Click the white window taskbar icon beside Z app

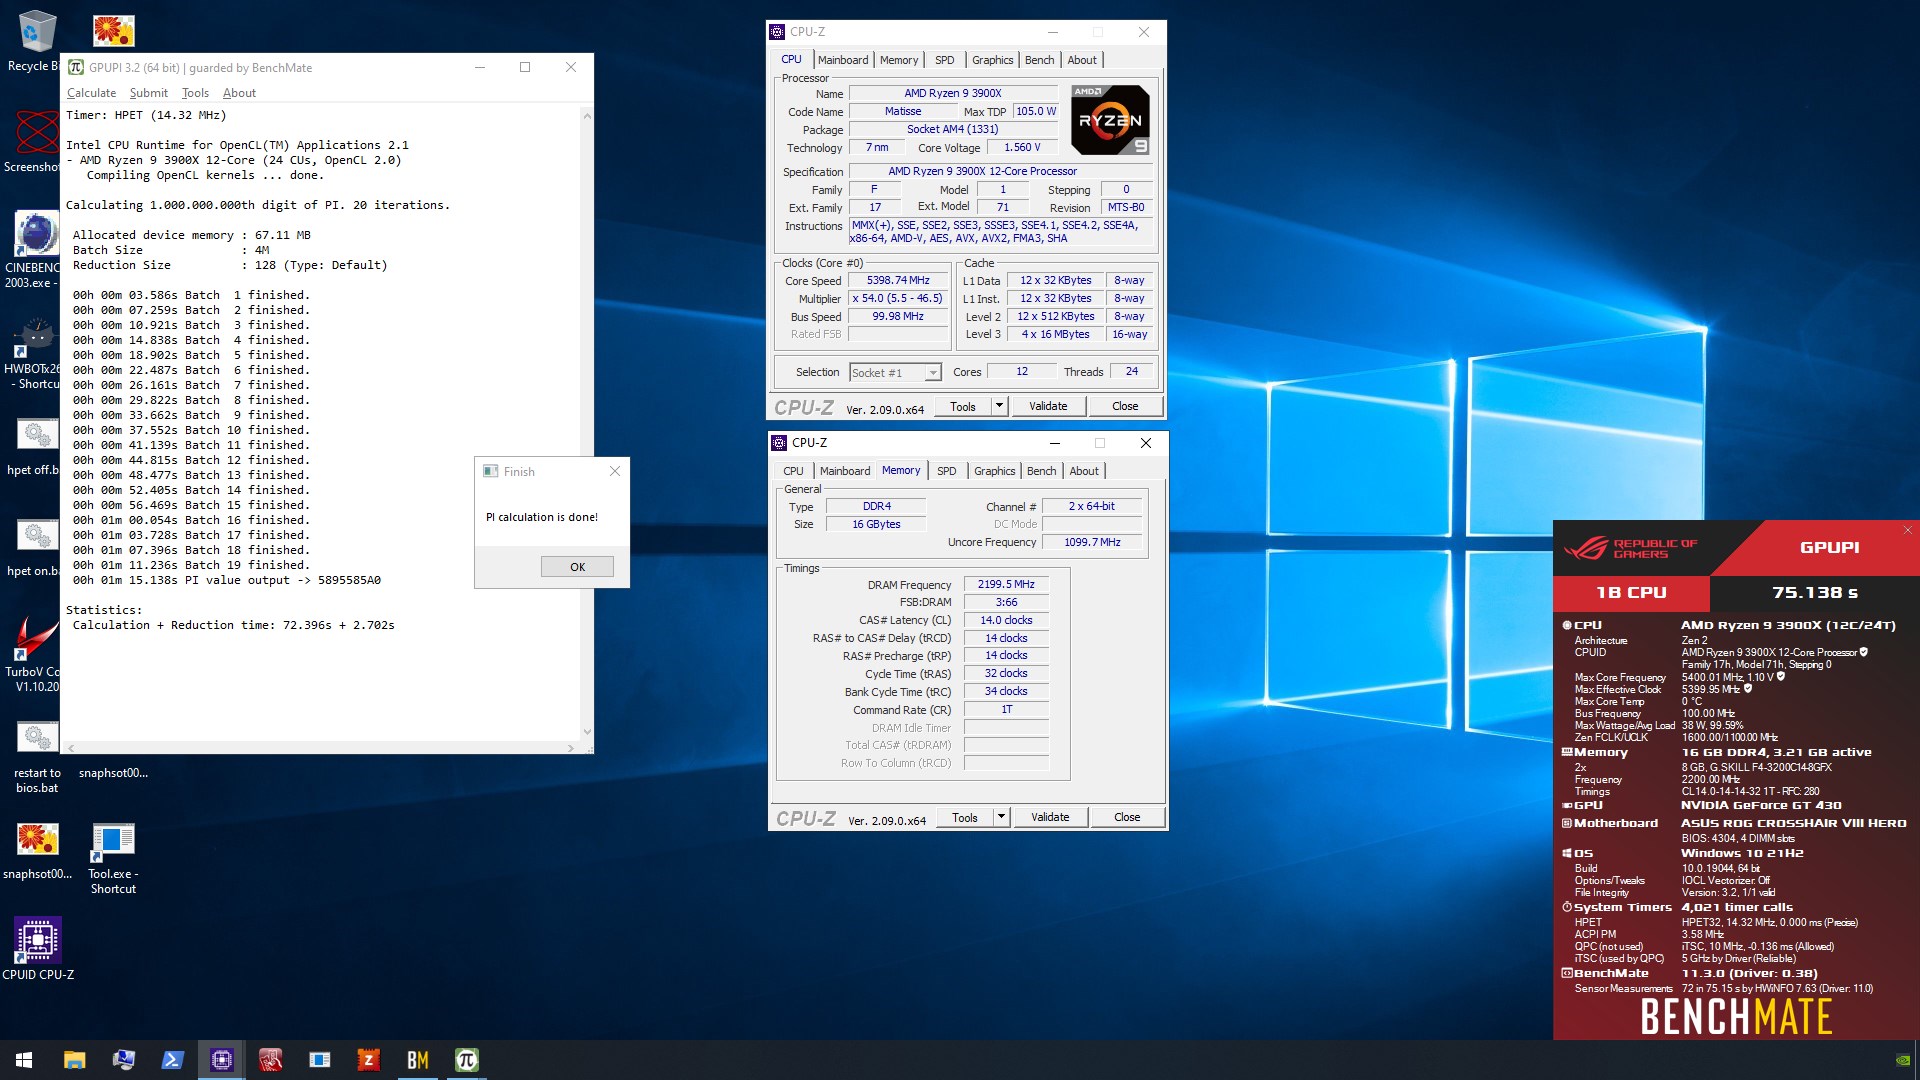click(319, 1060)
